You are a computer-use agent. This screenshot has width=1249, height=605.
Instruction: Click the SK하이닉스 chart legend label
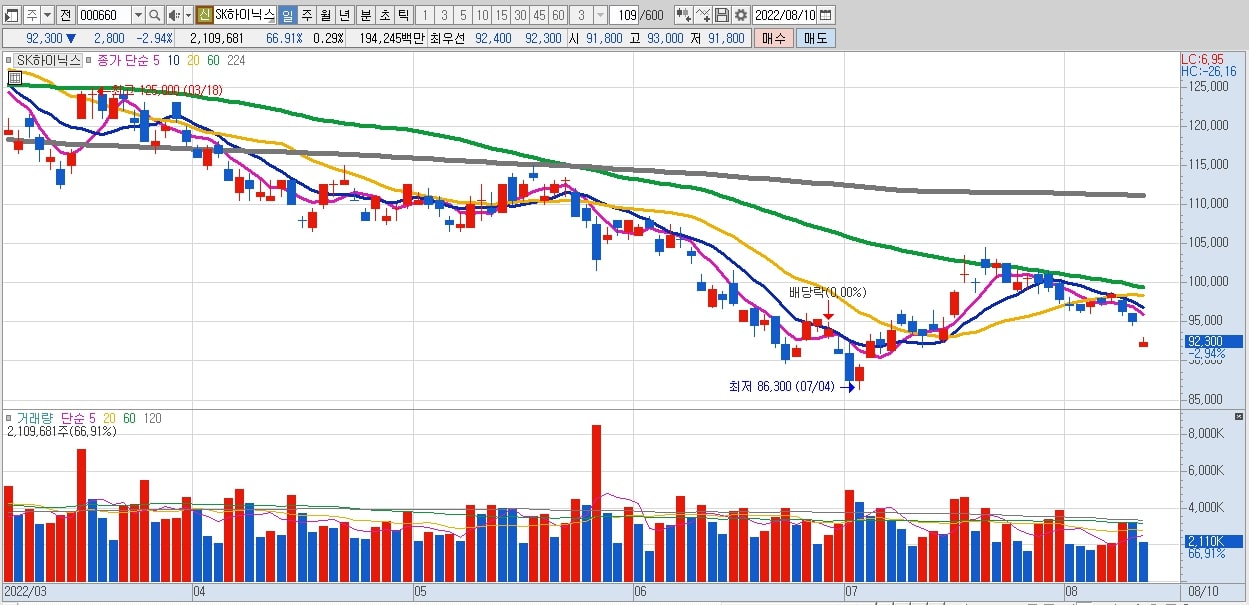[x=50, y=60]
